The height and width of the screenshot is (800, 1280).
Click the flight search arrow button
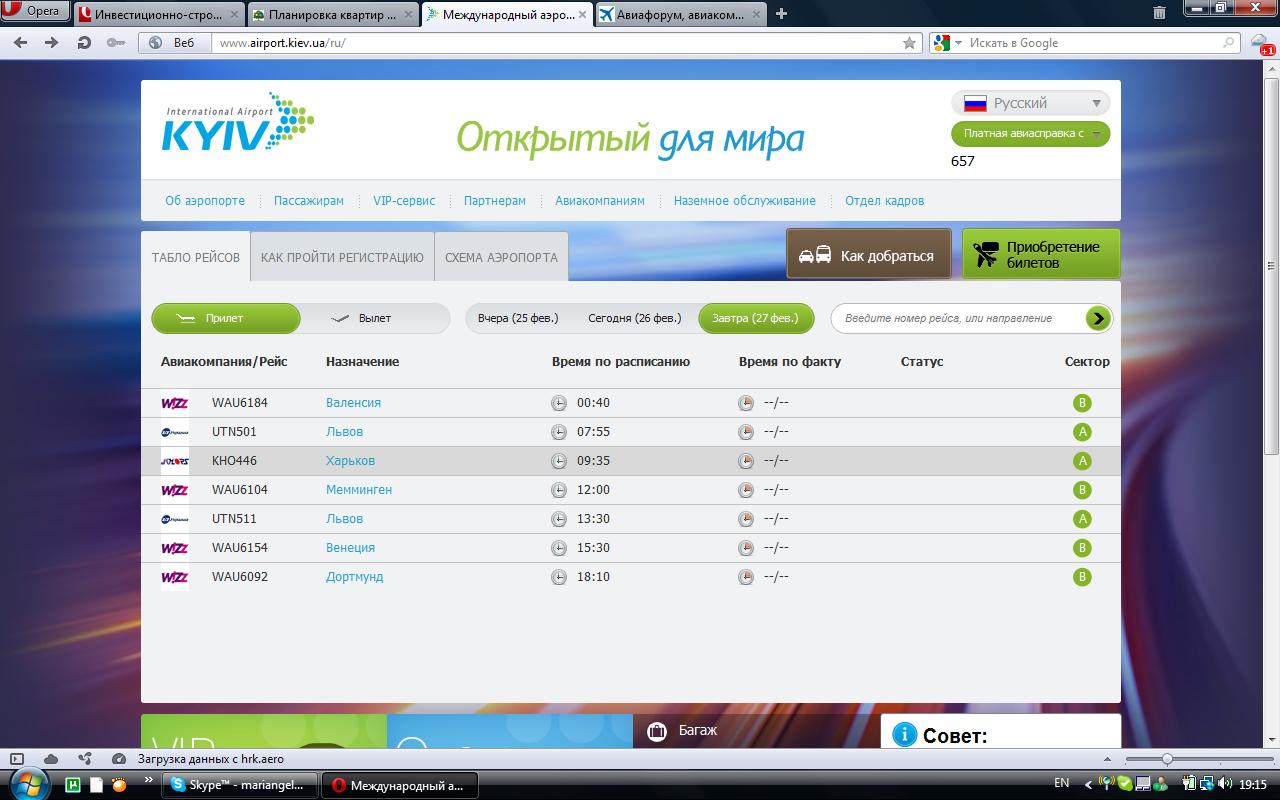point(1098,318)
